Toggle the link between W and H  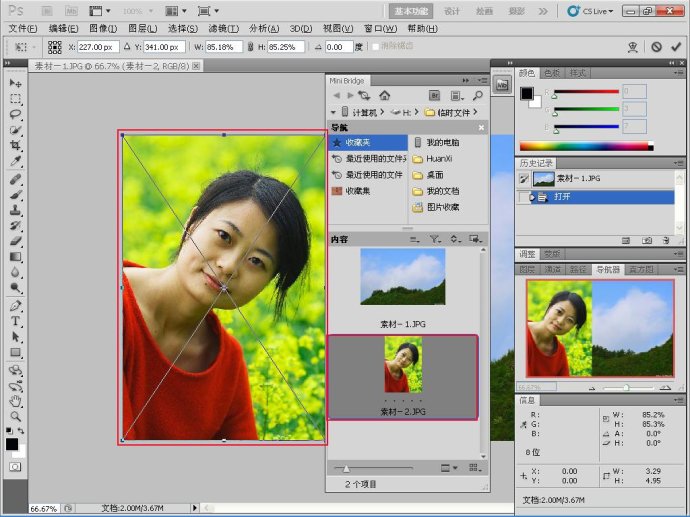(249, 47)
